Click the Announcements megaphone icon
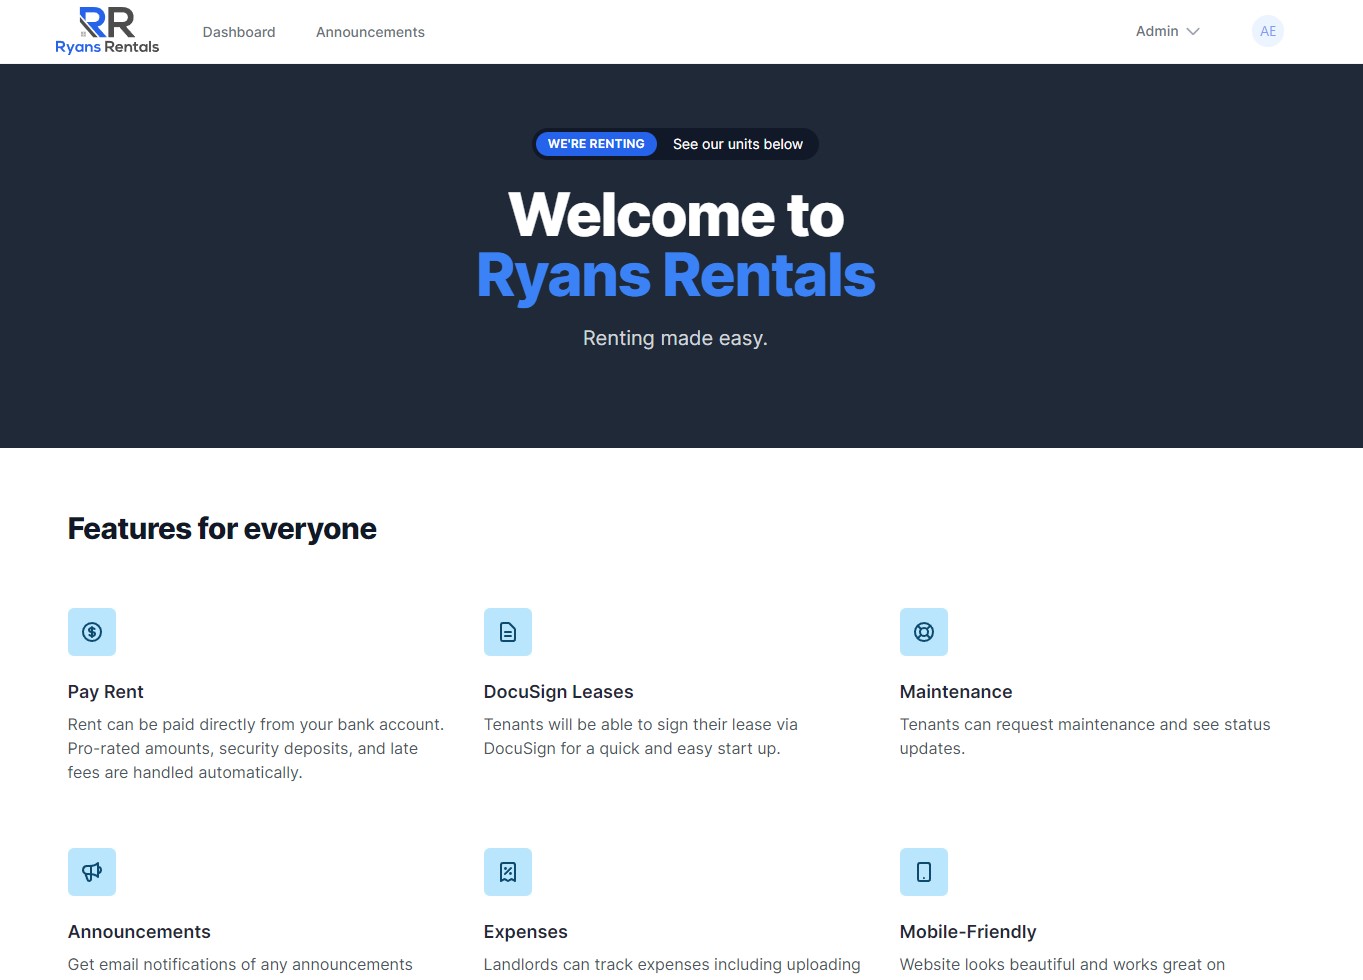The image size is (1363, 980). 92,872
